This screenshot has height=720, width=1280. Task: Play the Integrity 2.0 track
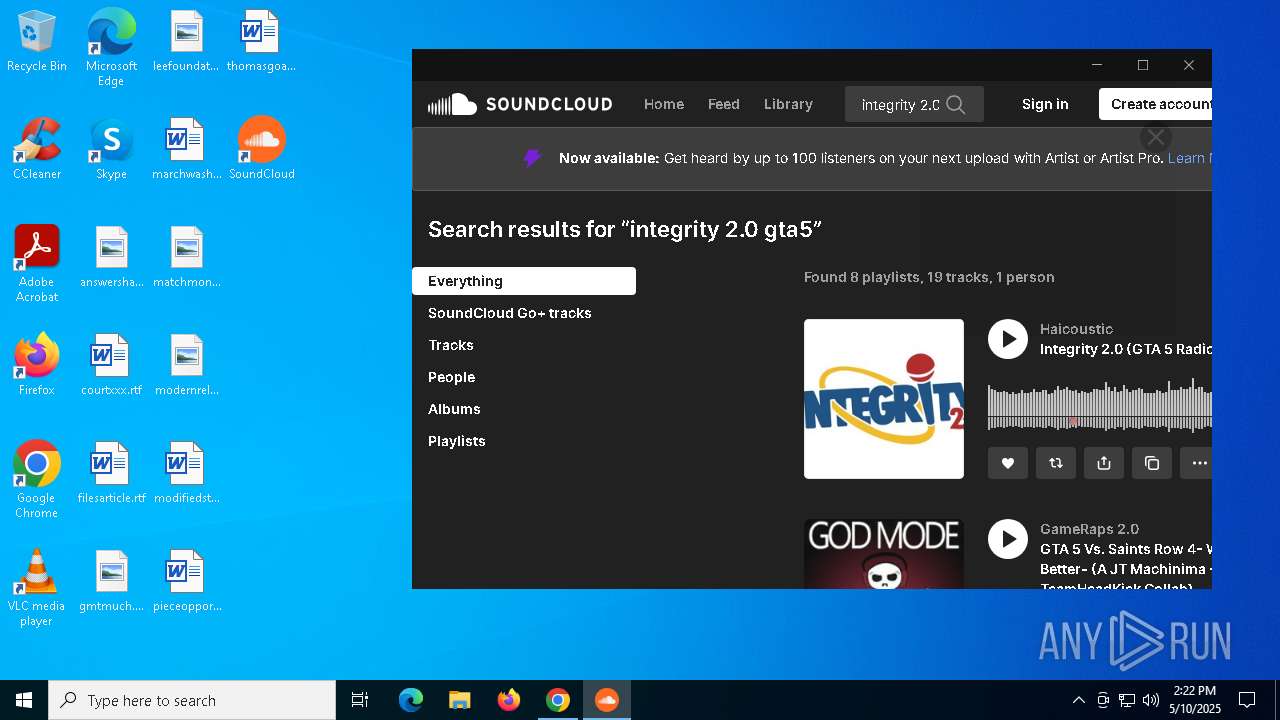1008,339
